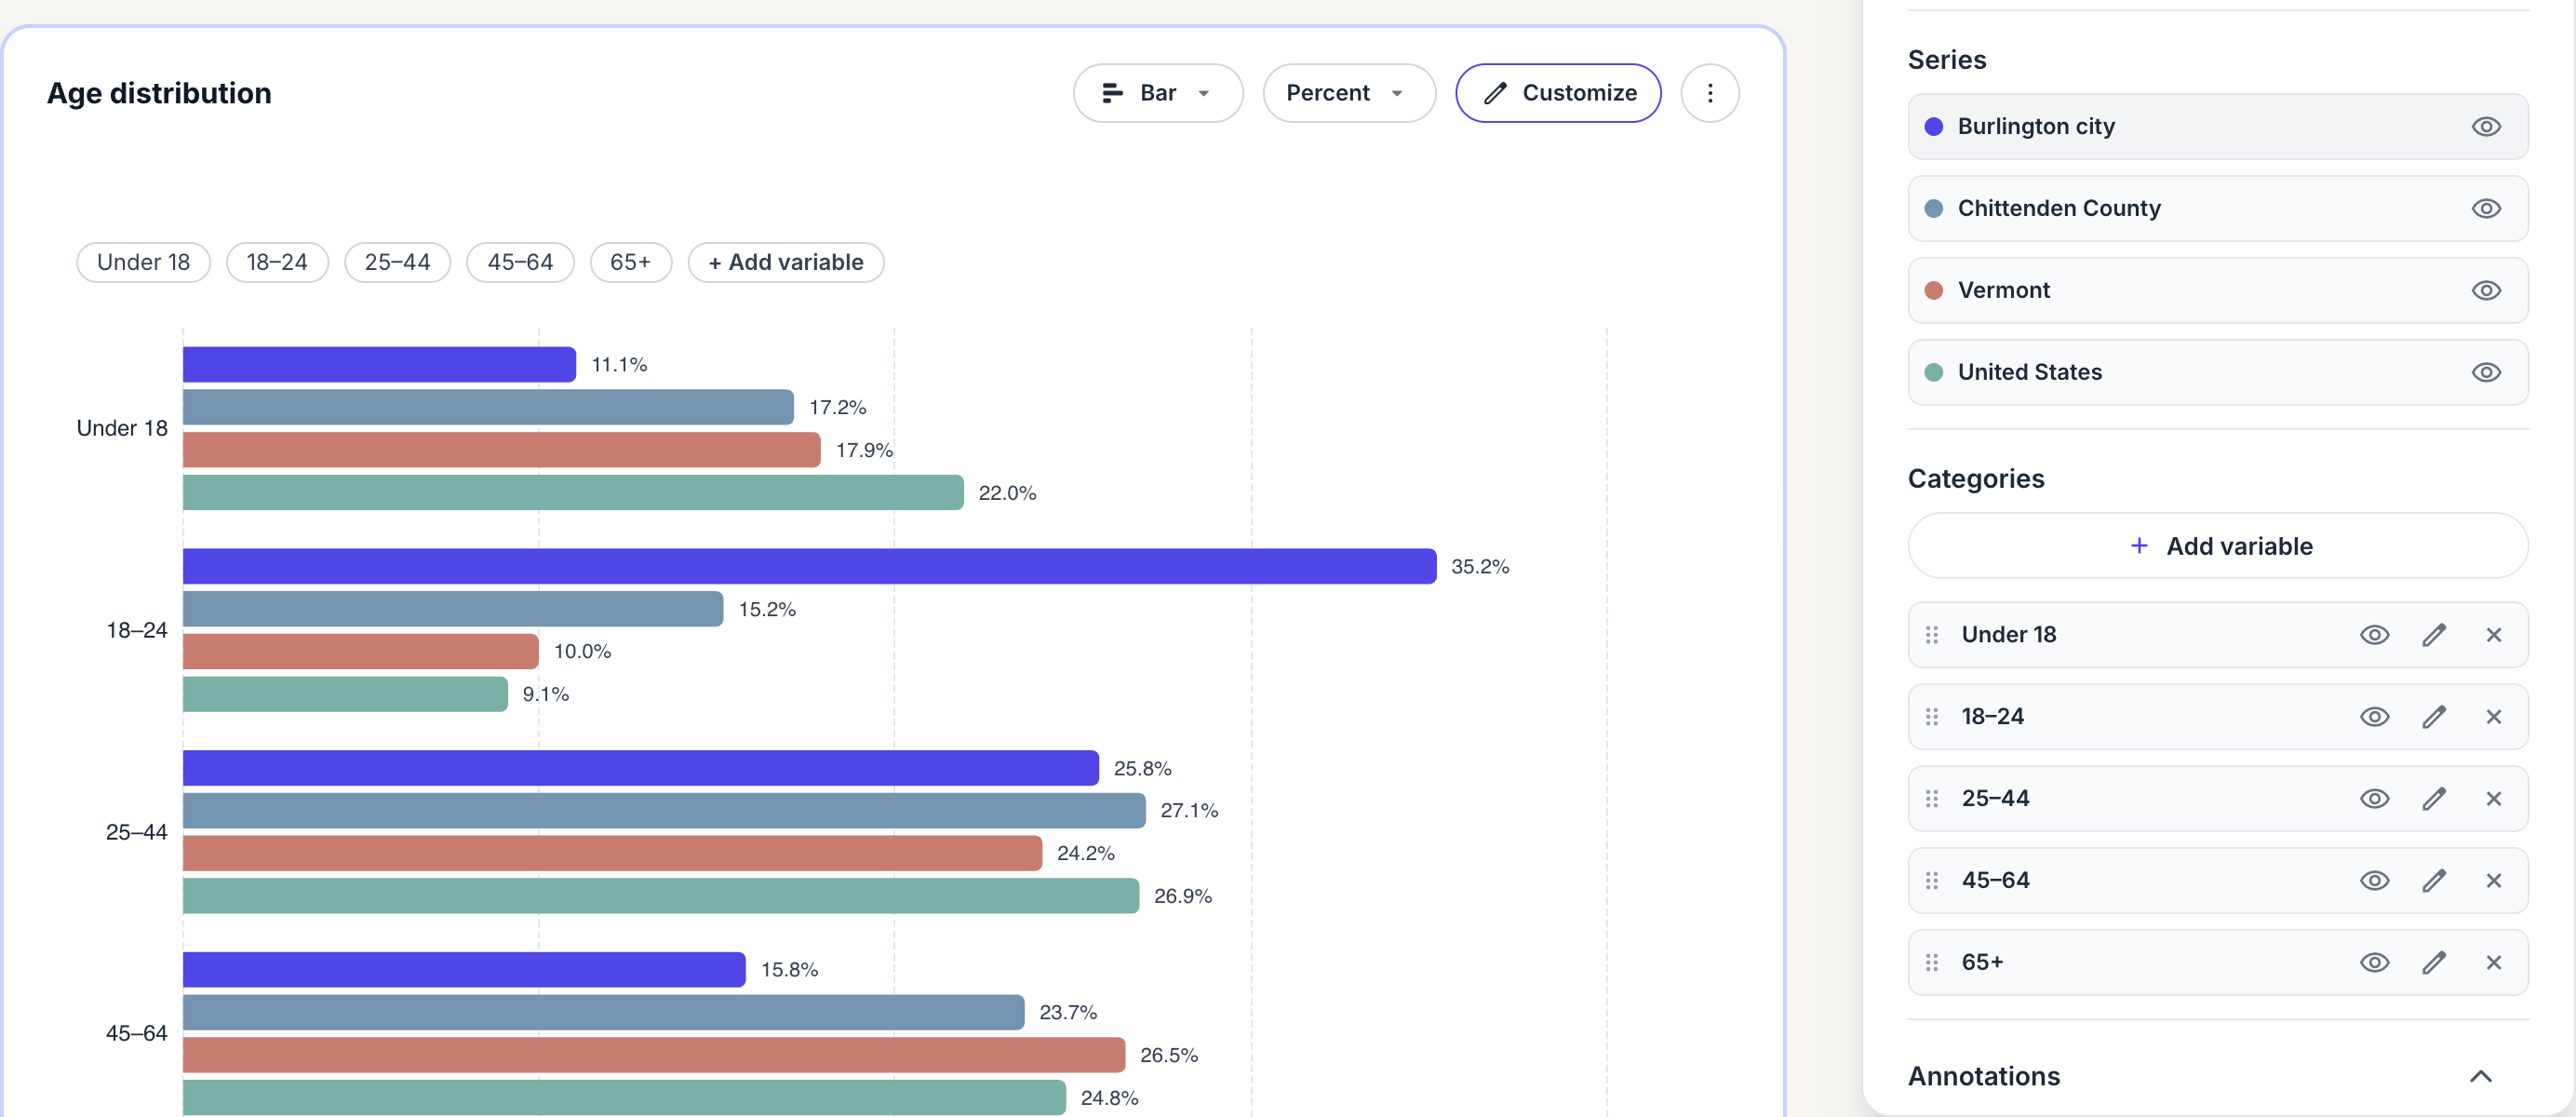Edit the 45–64 category
The width and height of the screenshot is (2576, 1117).
point(2433,881)
